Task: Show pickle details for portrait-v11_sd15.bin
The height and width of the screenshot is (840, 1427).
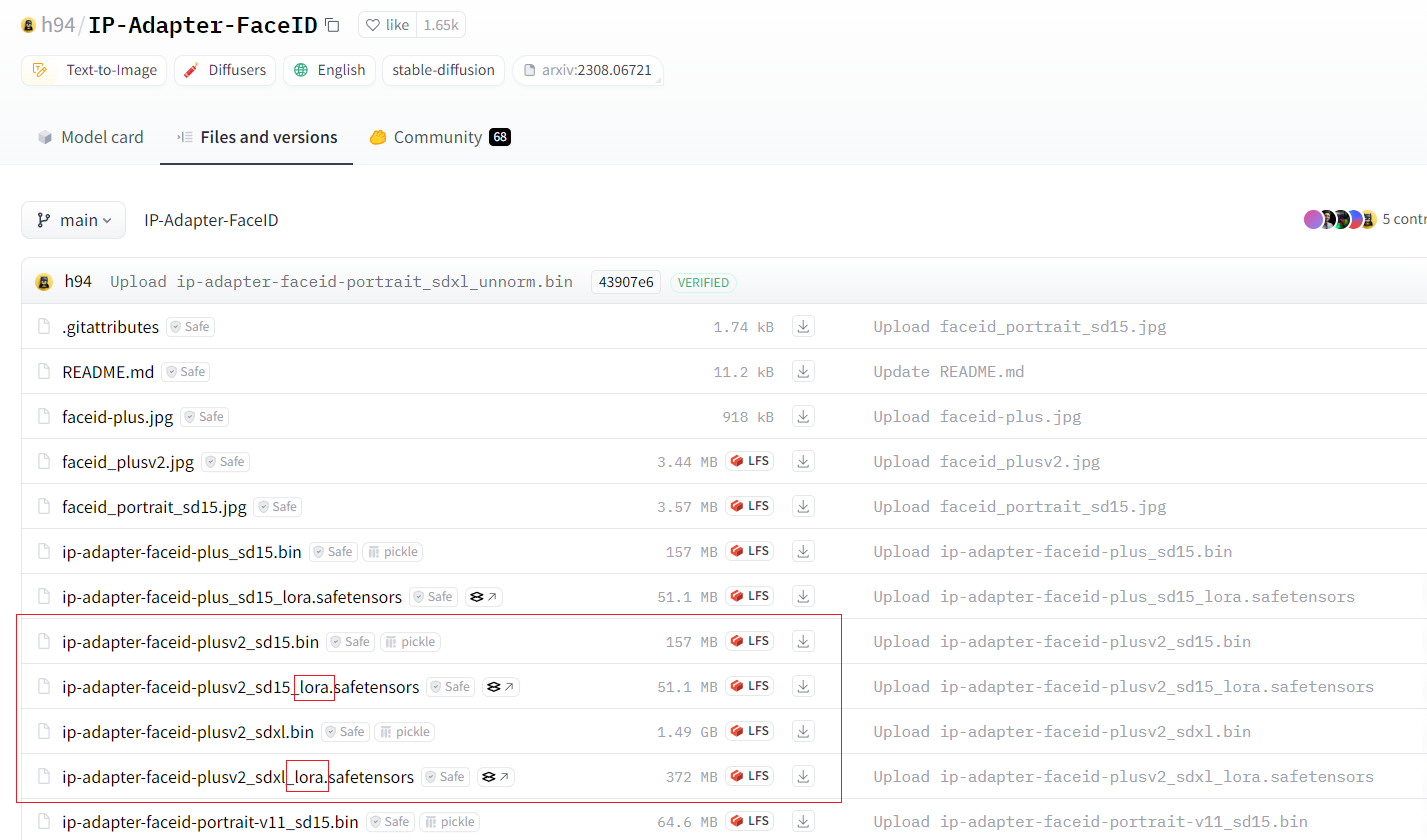Action: click(449, 822)
